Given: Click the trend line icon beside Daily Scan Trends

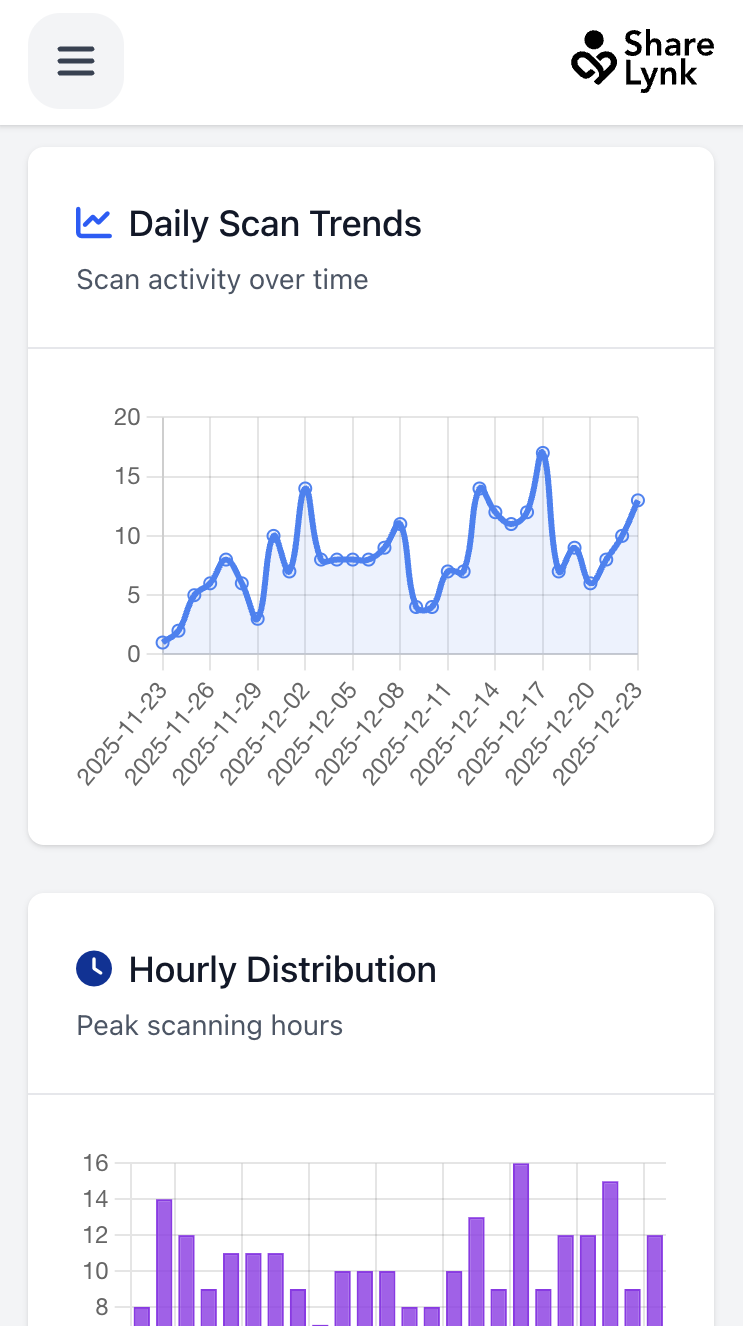Looking at the screenshot, I should pos(94,223).
